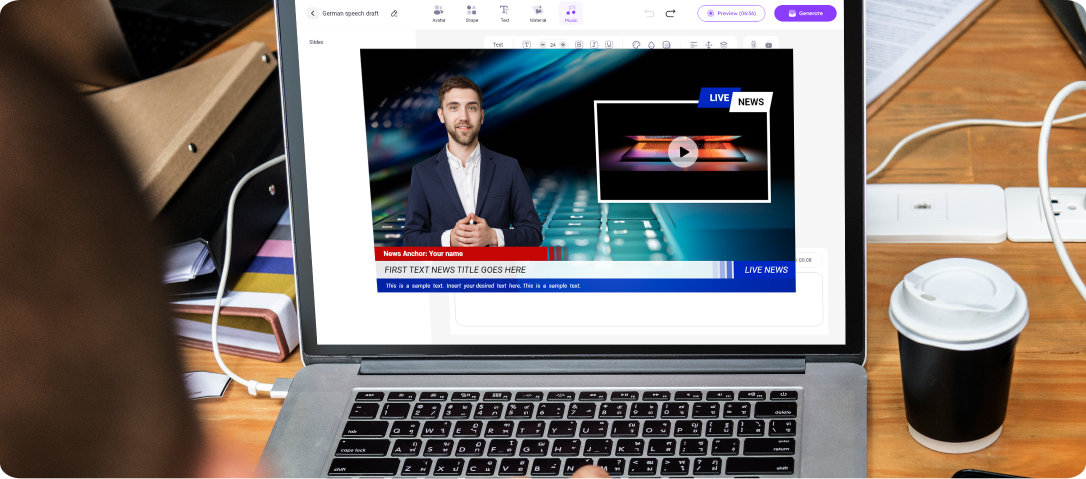Increase the font size
The height and width of the screenshot is (479, 1086).
click(562, 45)
